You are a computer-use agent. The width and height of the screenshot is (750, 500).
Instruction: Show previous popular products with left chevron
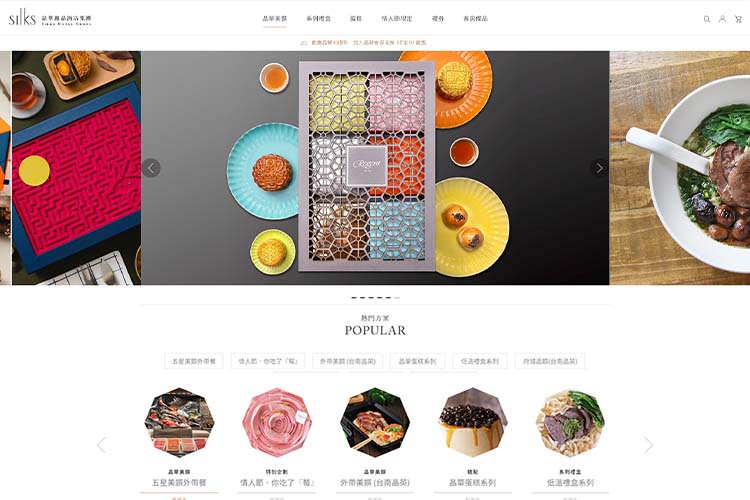[x=101, y=445]
